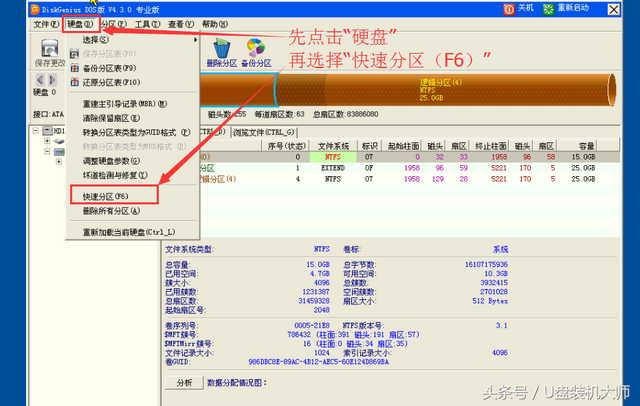Click the HD1 disk icon in tree
640x406 pixels.
tap(47, 131)
